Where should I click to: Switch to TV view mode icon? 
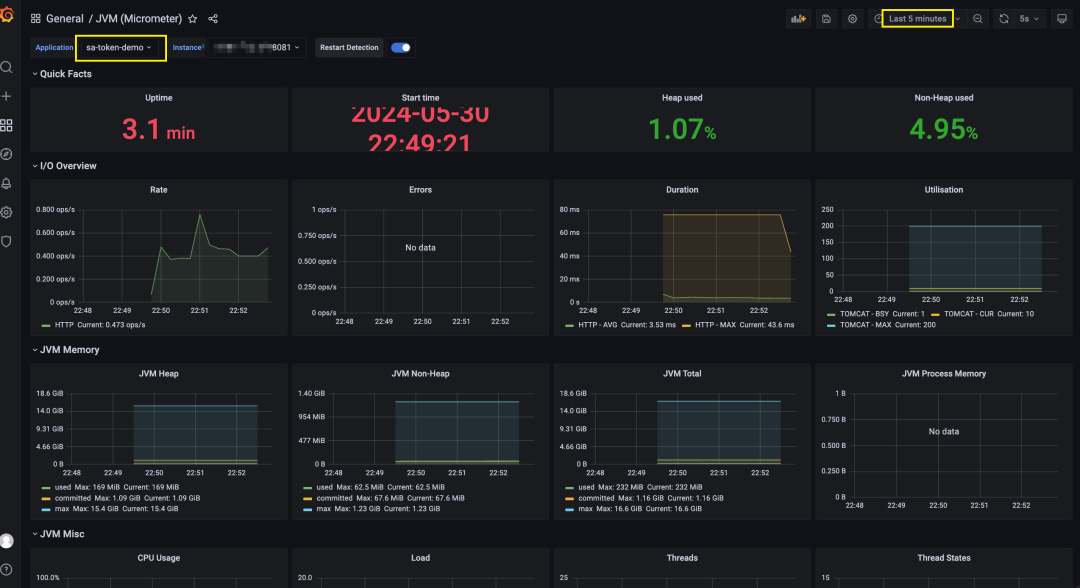(x=1061, y=19)
